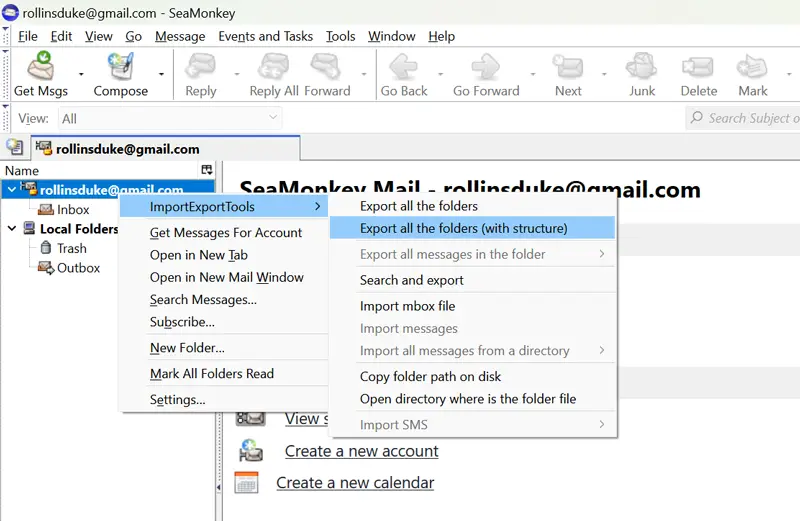Click the Create a new account link
The height and width of the screenshot is (521, 800).
tap(361, 451)
